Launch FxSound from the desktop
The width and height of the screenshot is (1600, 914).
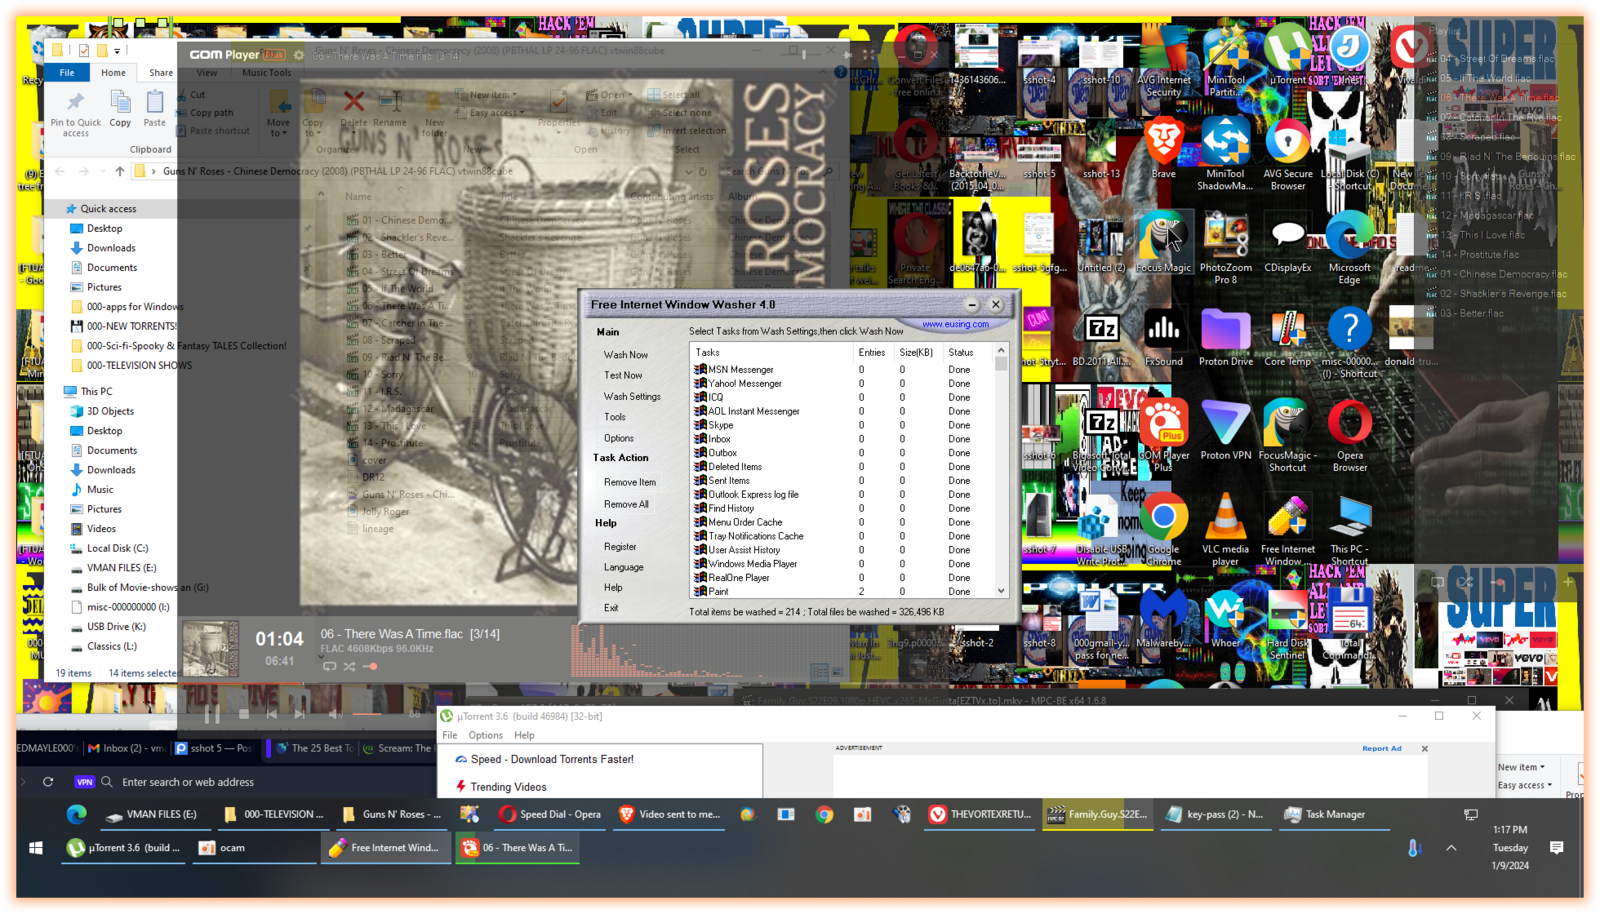pyautogui.click(x=1163, y=336)
